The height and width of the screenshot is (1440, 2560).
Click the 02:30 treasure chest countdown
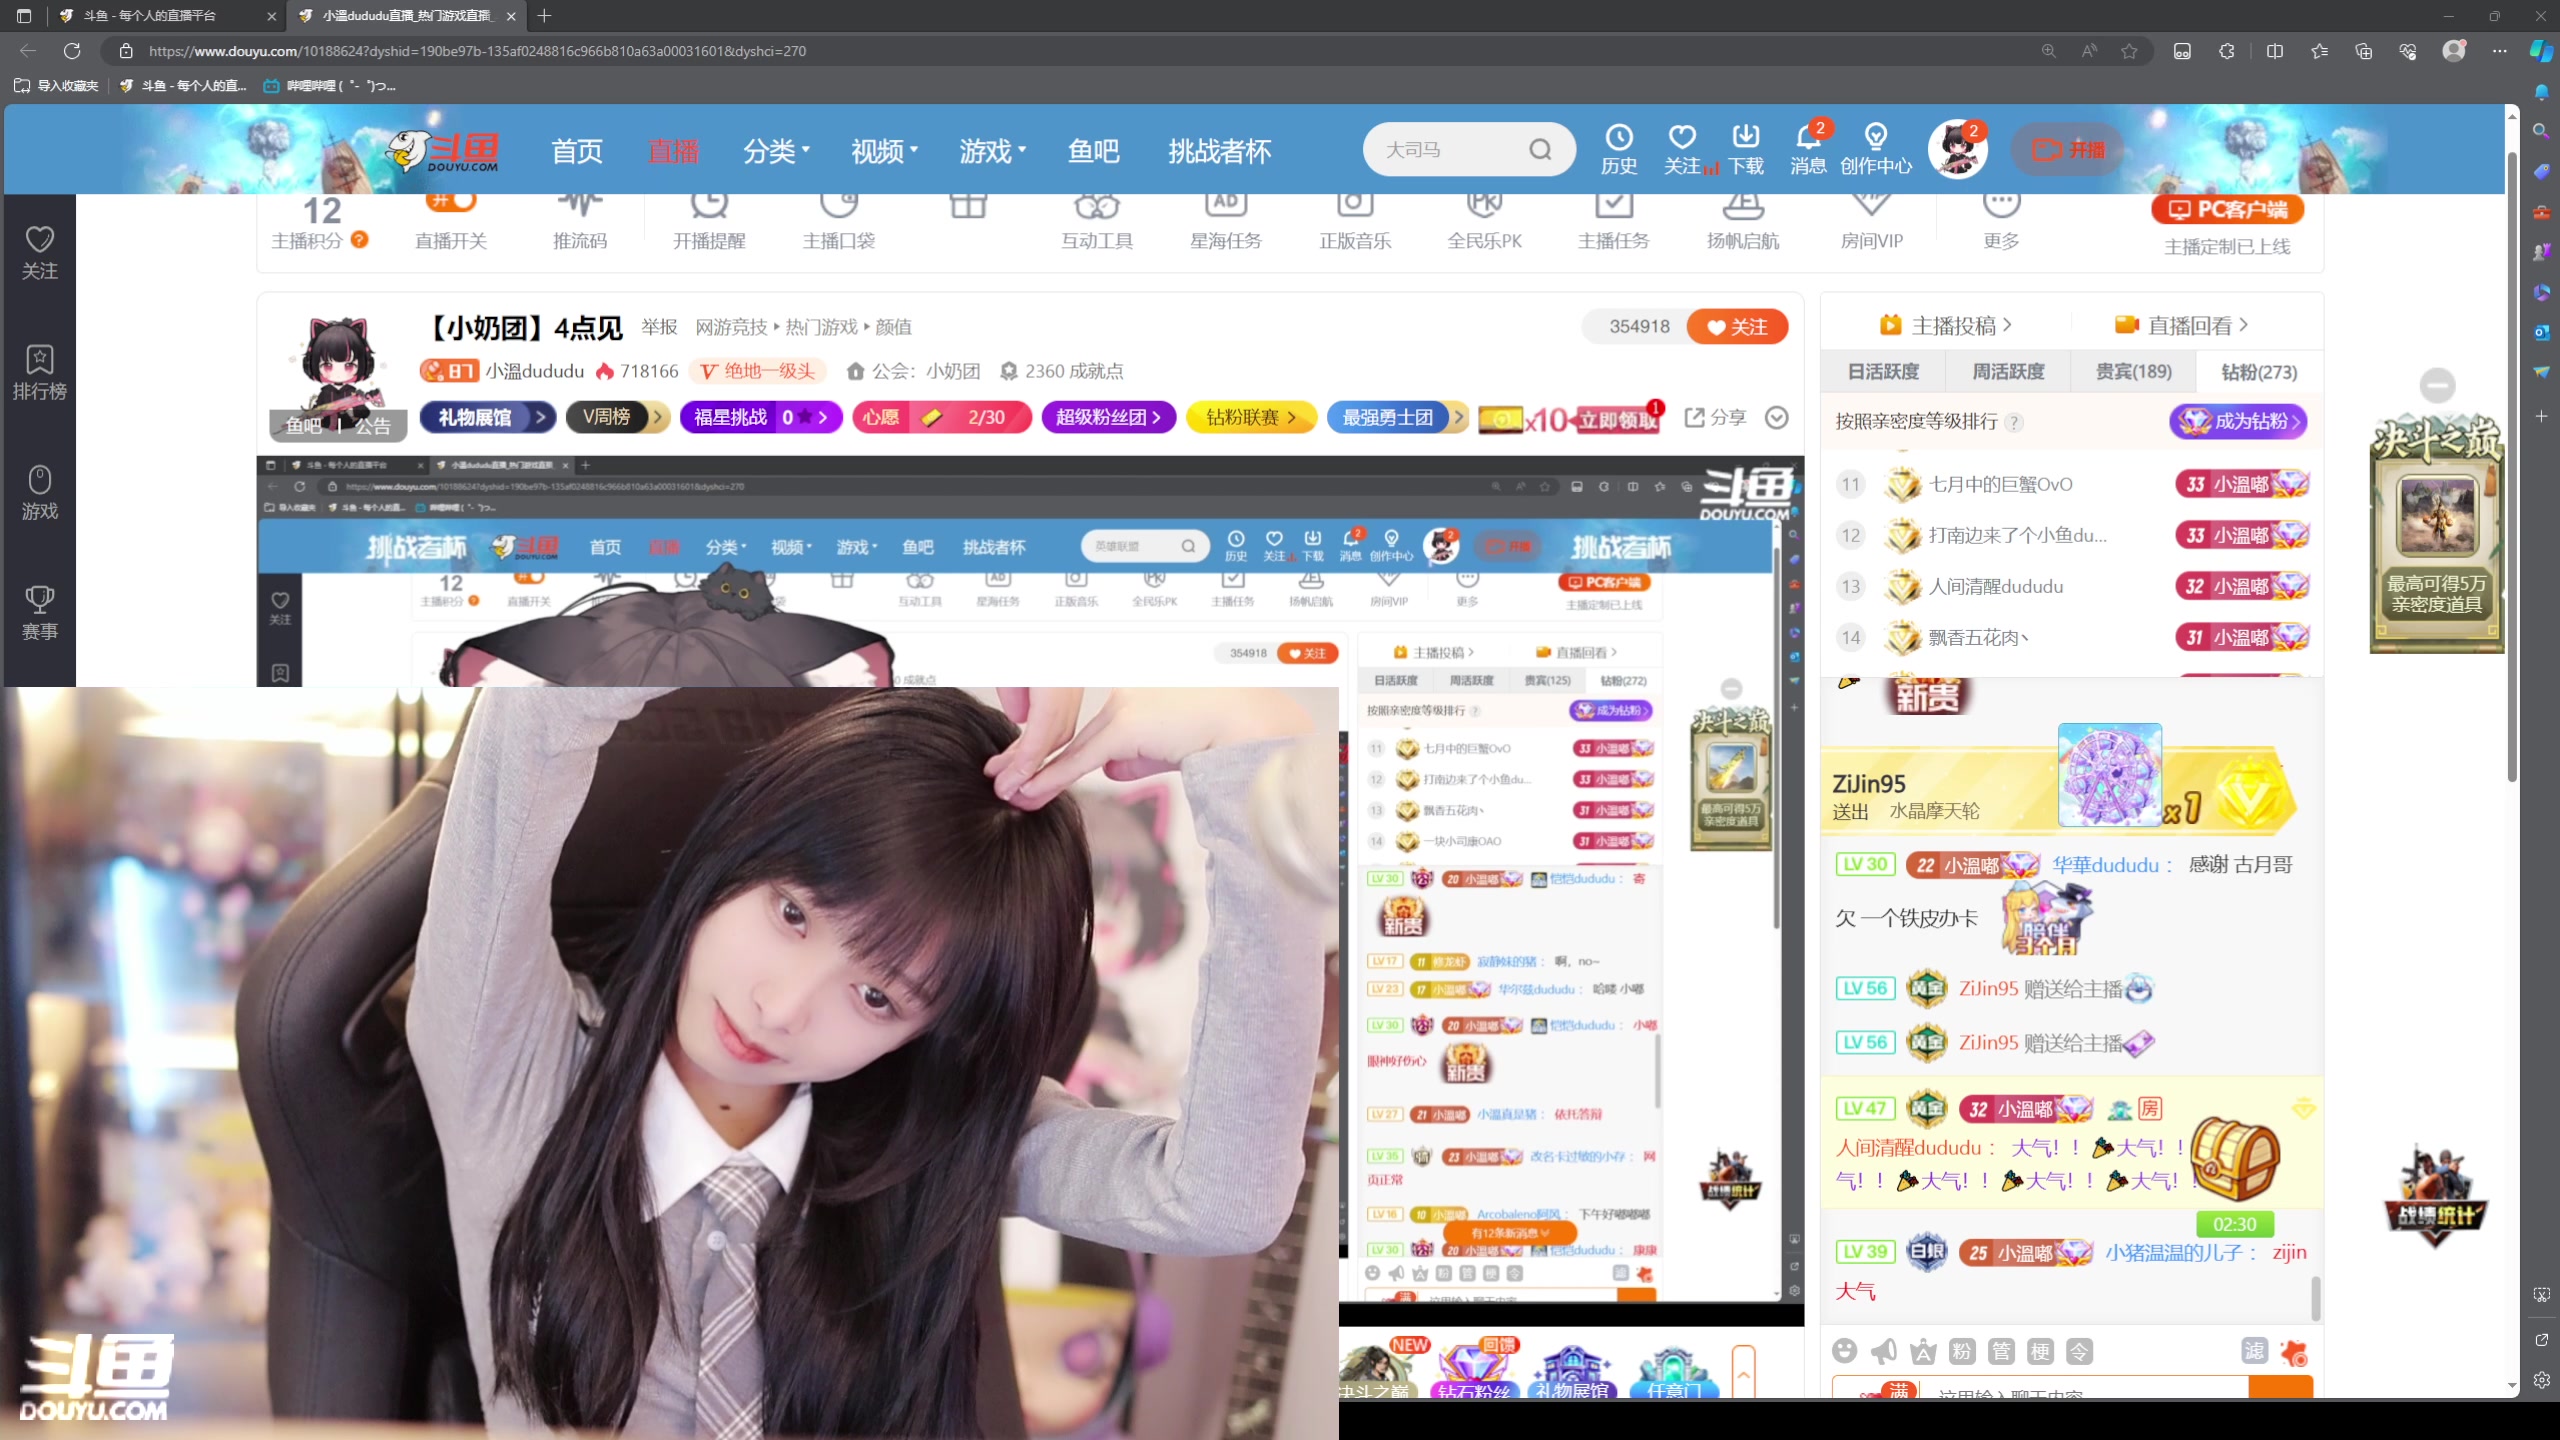pyautogui.click(x=2233, y=1223)
